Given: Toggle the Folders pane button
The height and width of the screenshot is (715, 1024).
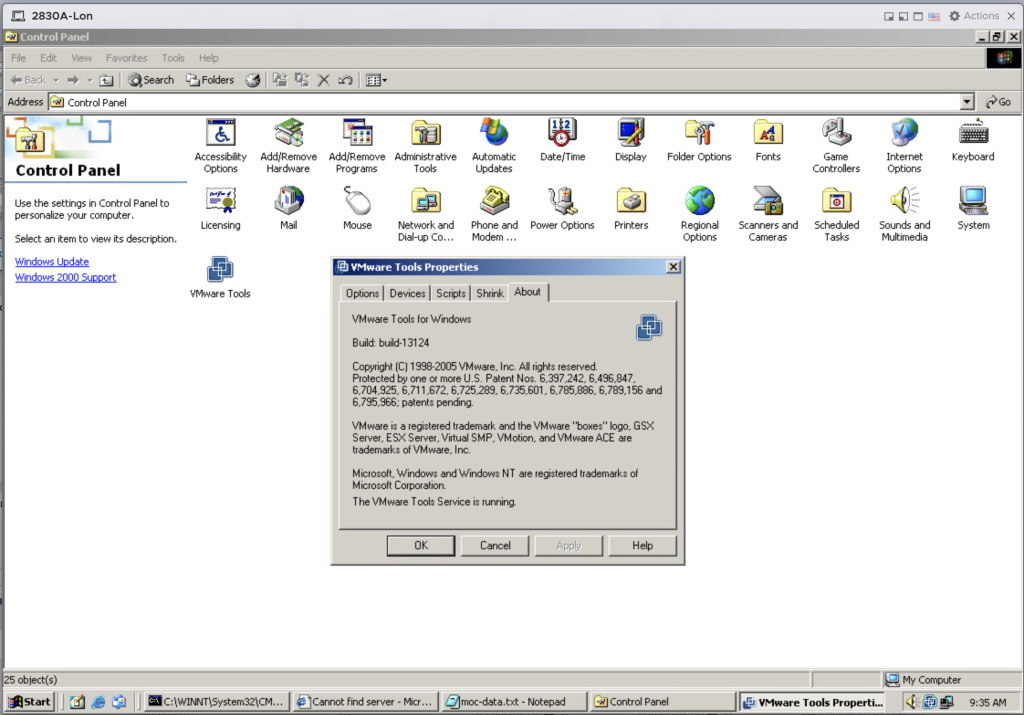Looking at the screenshot, I should (210, 80).
